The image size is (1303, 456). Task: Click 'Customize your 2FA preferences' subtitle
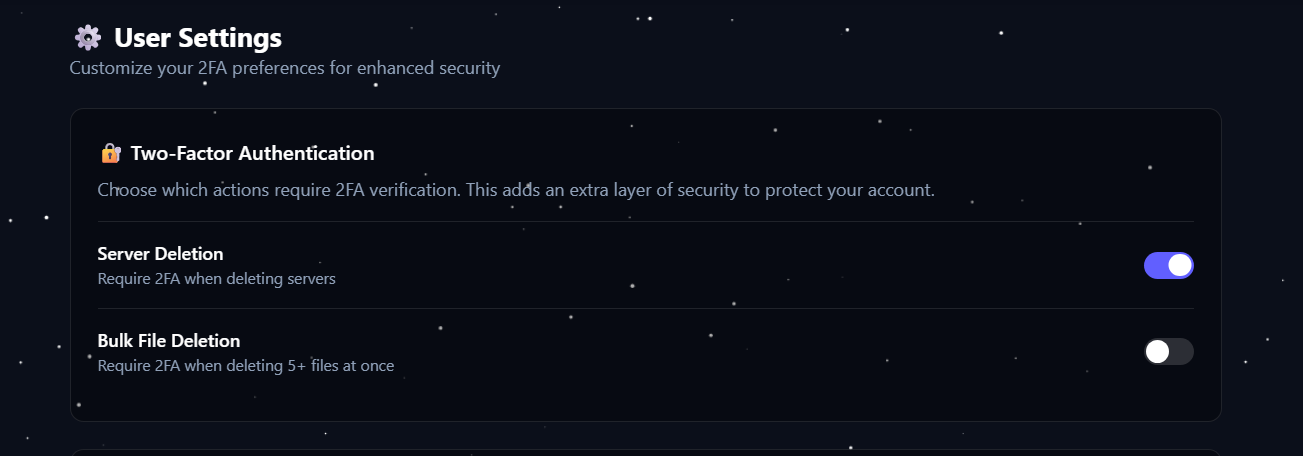(x=284, y=69)
